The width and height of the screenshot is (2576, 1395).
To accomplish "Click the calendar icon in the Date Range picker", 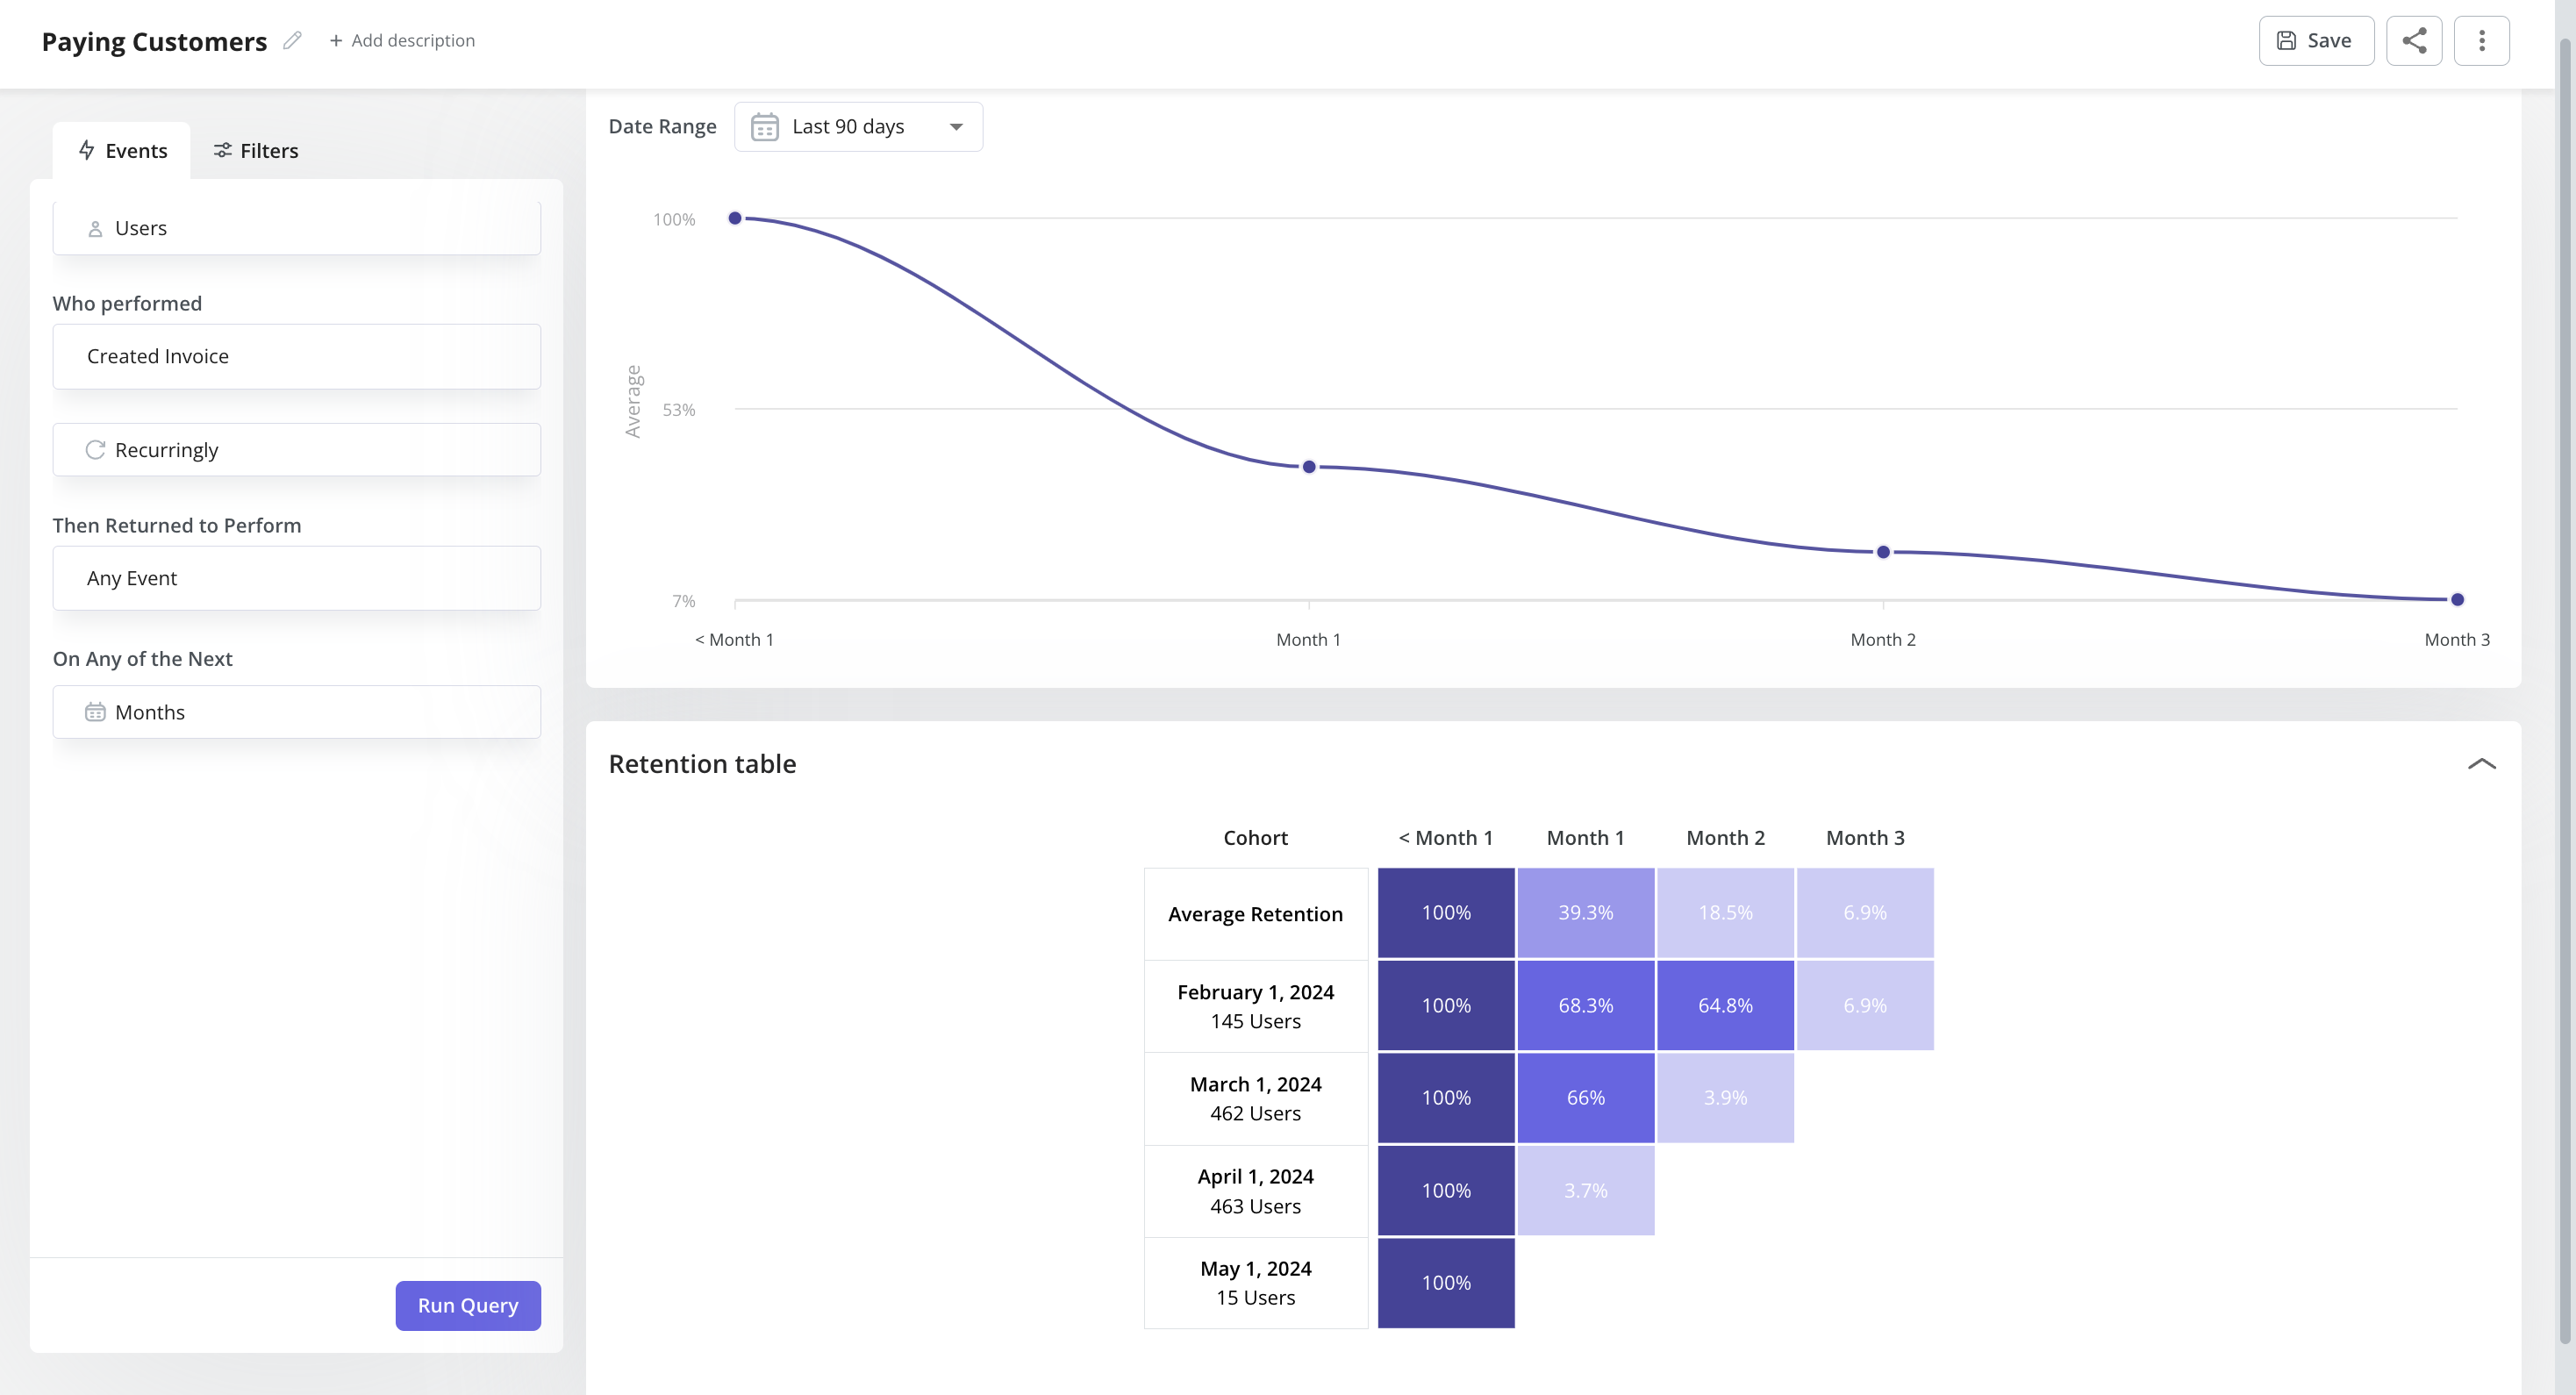I will click(764, 126).
